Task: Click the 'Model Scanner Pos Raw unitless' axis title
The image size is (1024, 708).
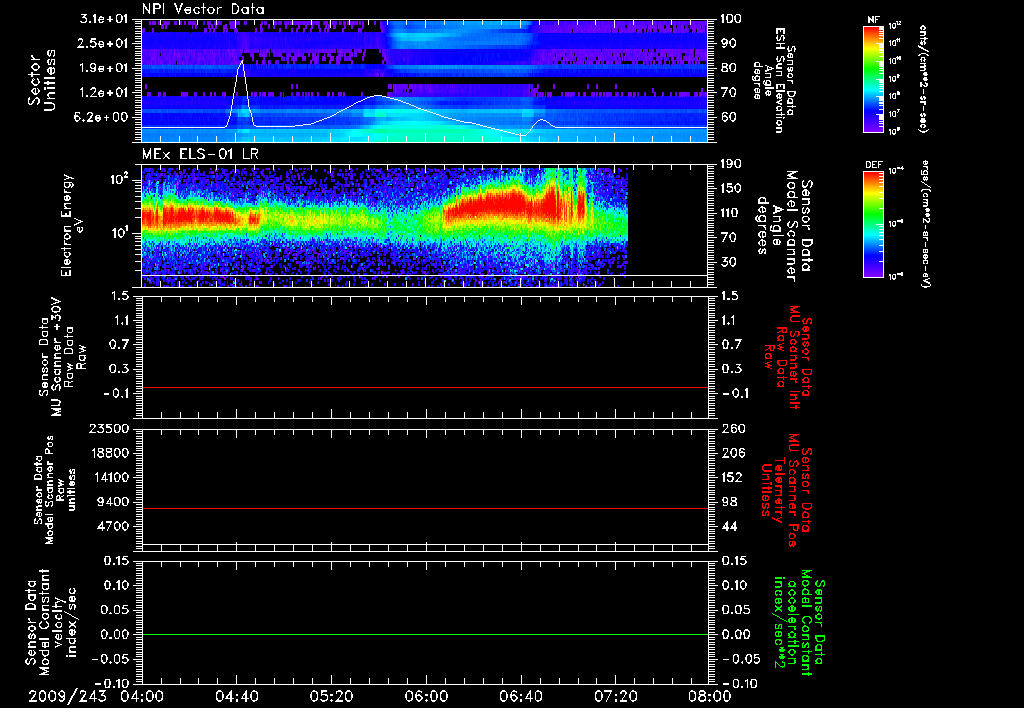Action: click(x=55, y=490)
